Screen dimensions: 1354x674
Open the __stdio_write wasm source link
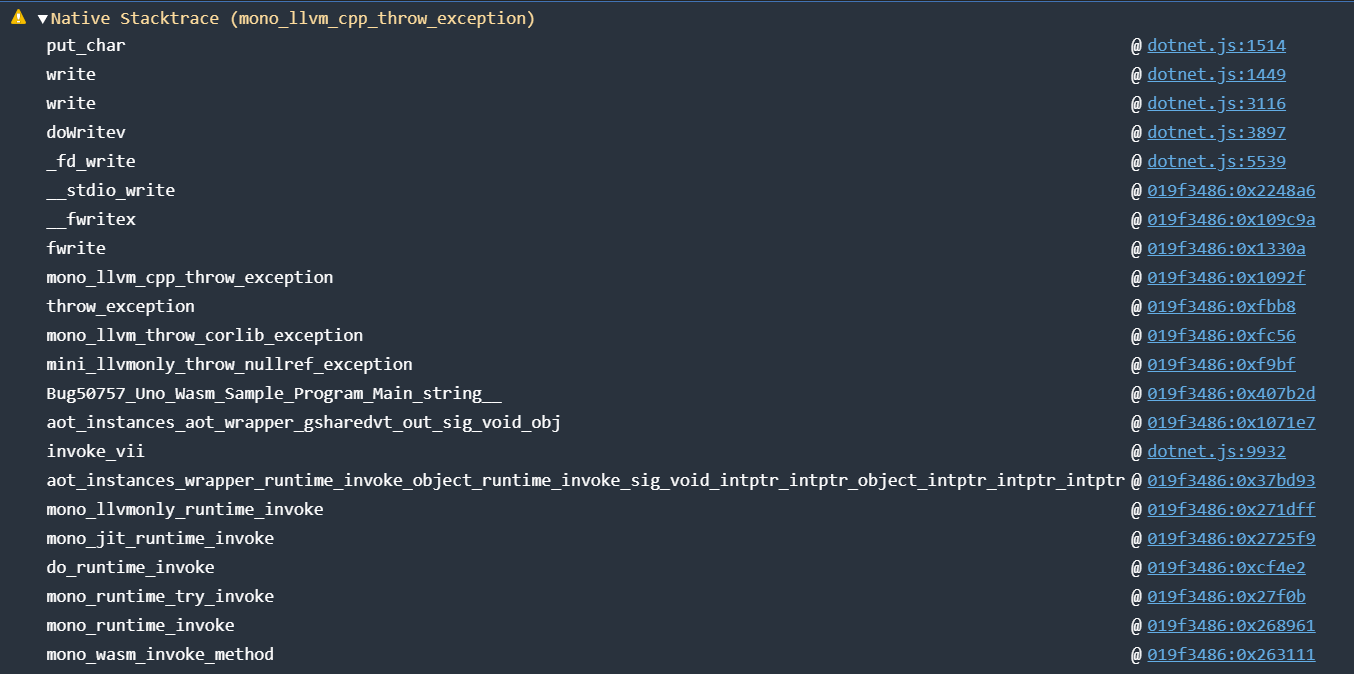tap(1231, 190)
